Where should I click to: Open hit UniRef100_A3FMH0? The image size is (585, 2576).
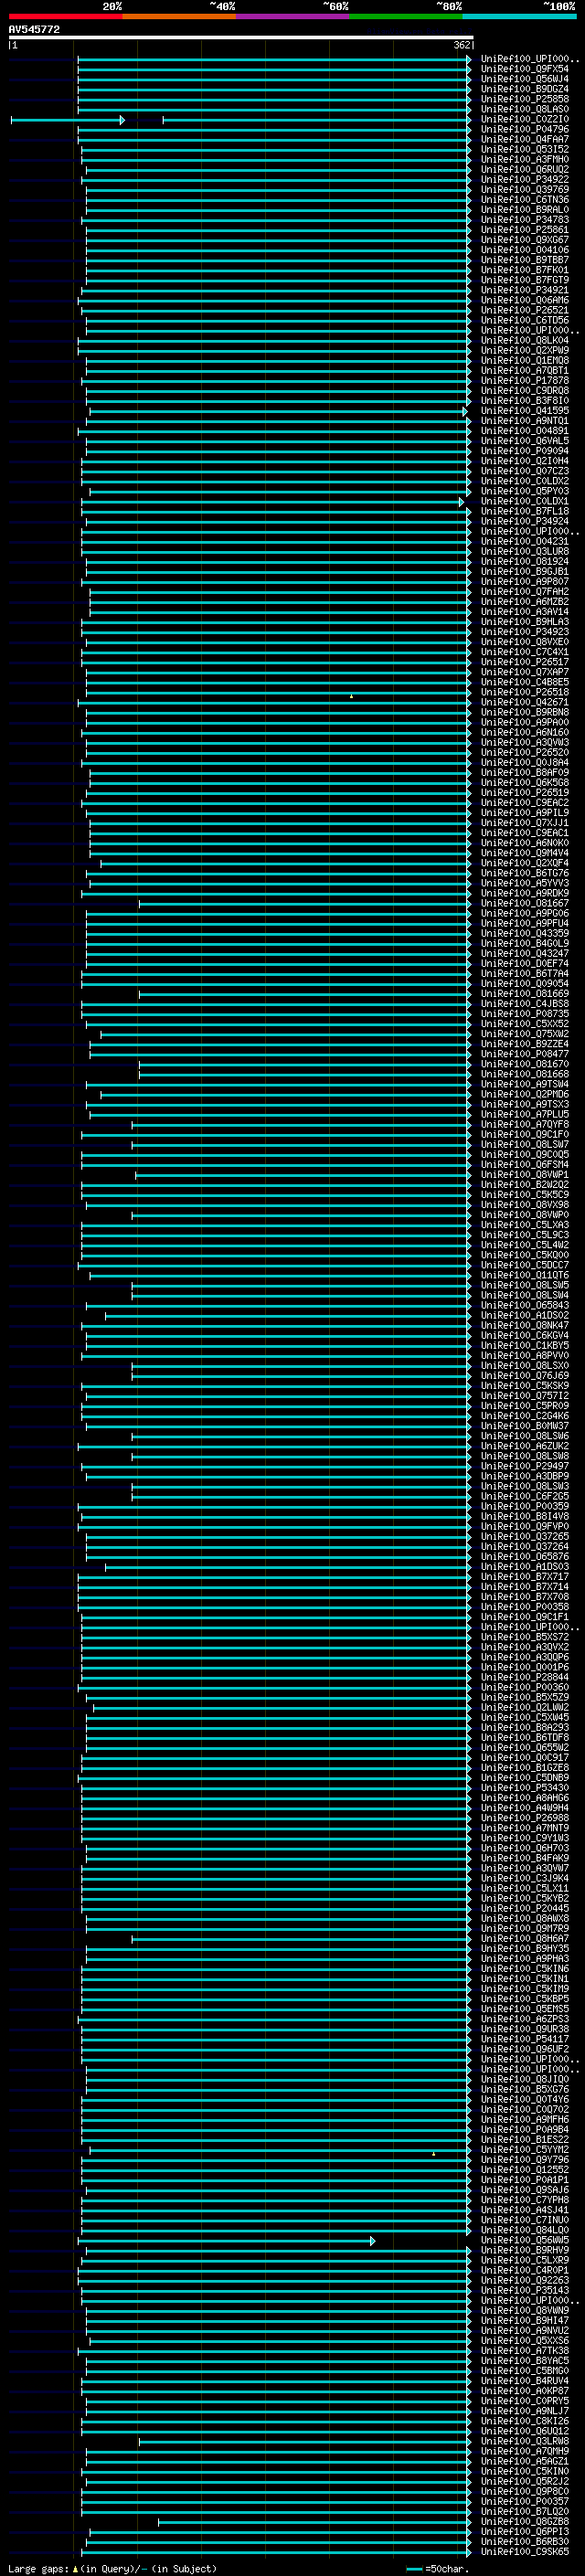pyautogui.click(x=525, y=159)
